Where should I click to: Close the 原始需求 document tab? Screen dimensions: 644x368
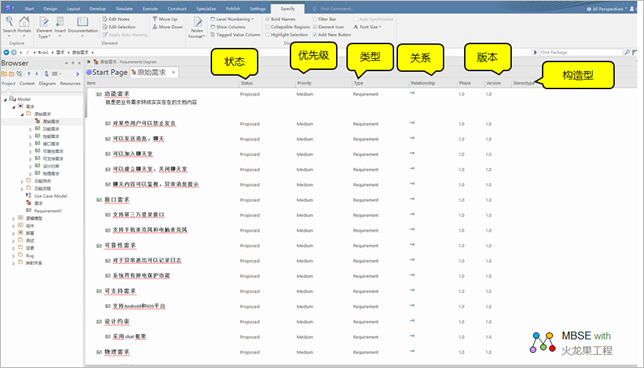[x=173, y=72]
